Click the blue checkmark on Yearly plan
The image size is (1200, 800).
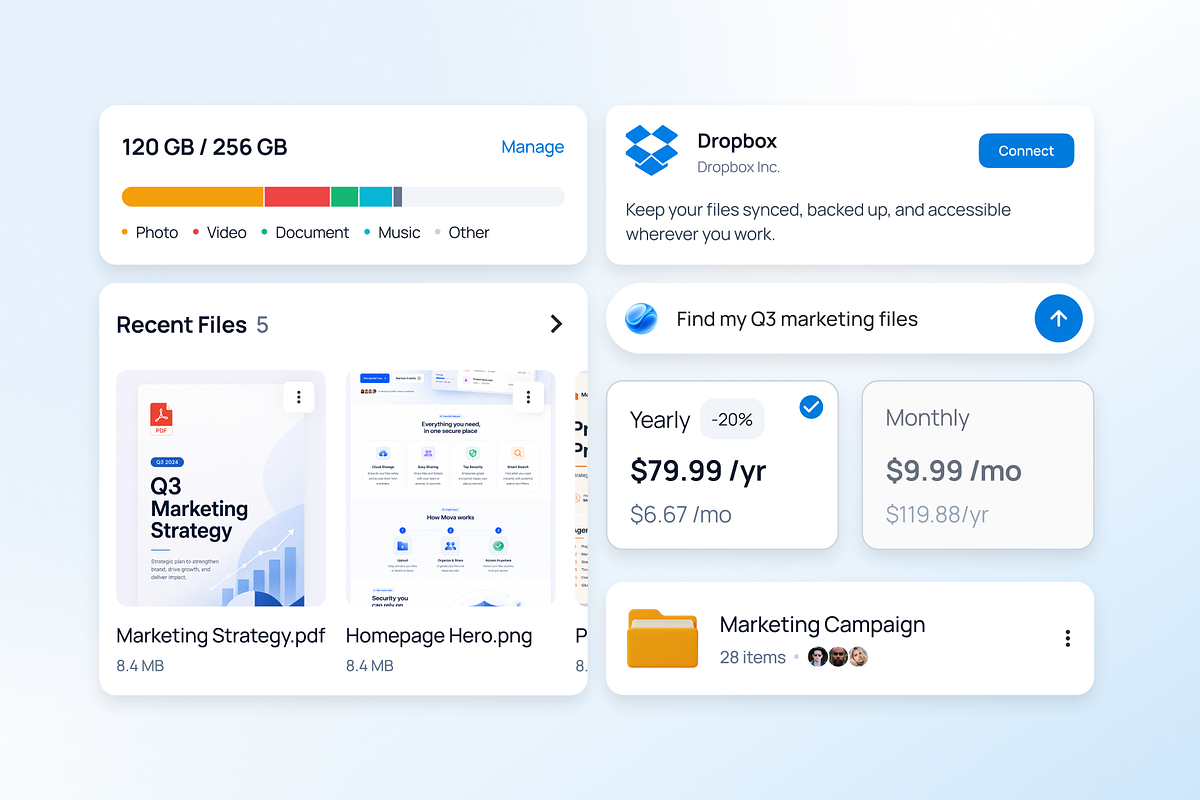click(x=811, y=407)
